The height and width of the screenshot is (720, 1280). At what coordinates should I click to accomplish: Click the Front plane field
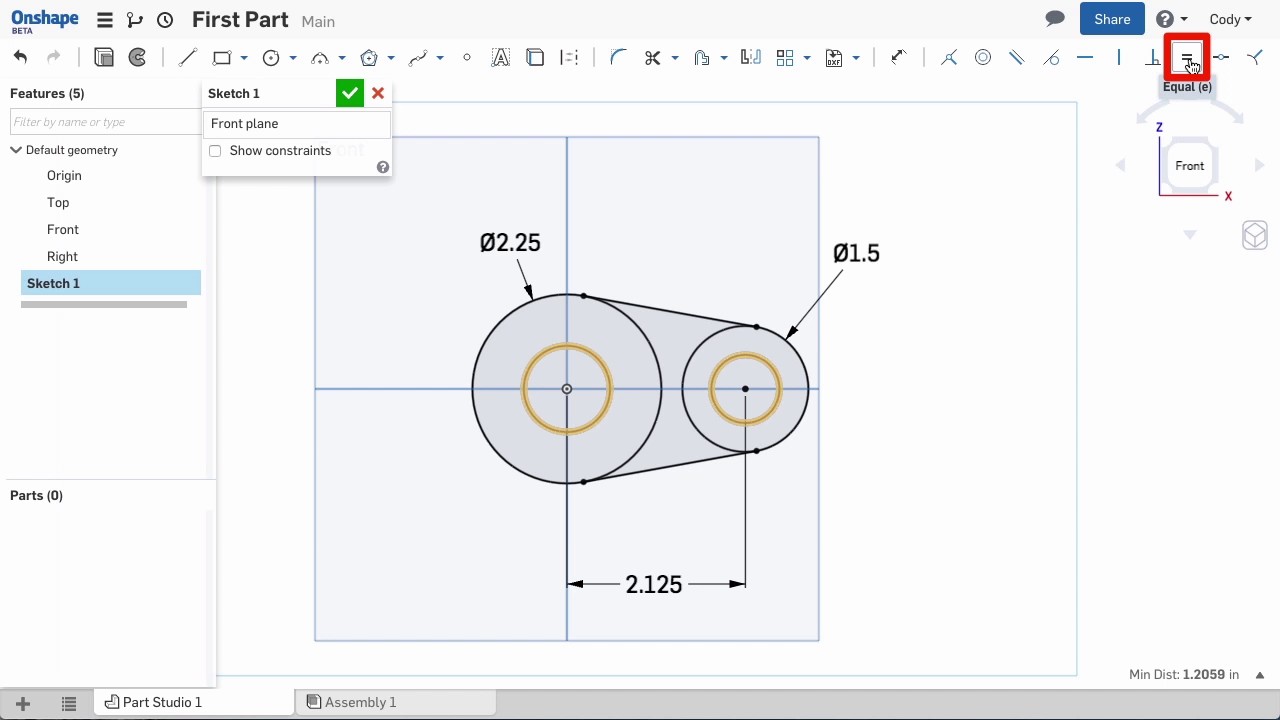[x=296, y=124]
